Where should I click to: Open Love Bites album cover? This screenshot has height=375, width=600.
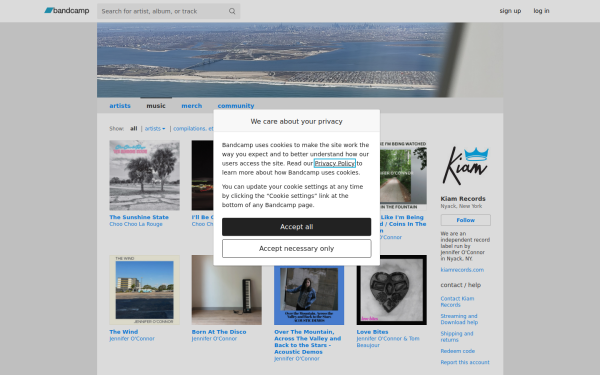click(391, 290)
